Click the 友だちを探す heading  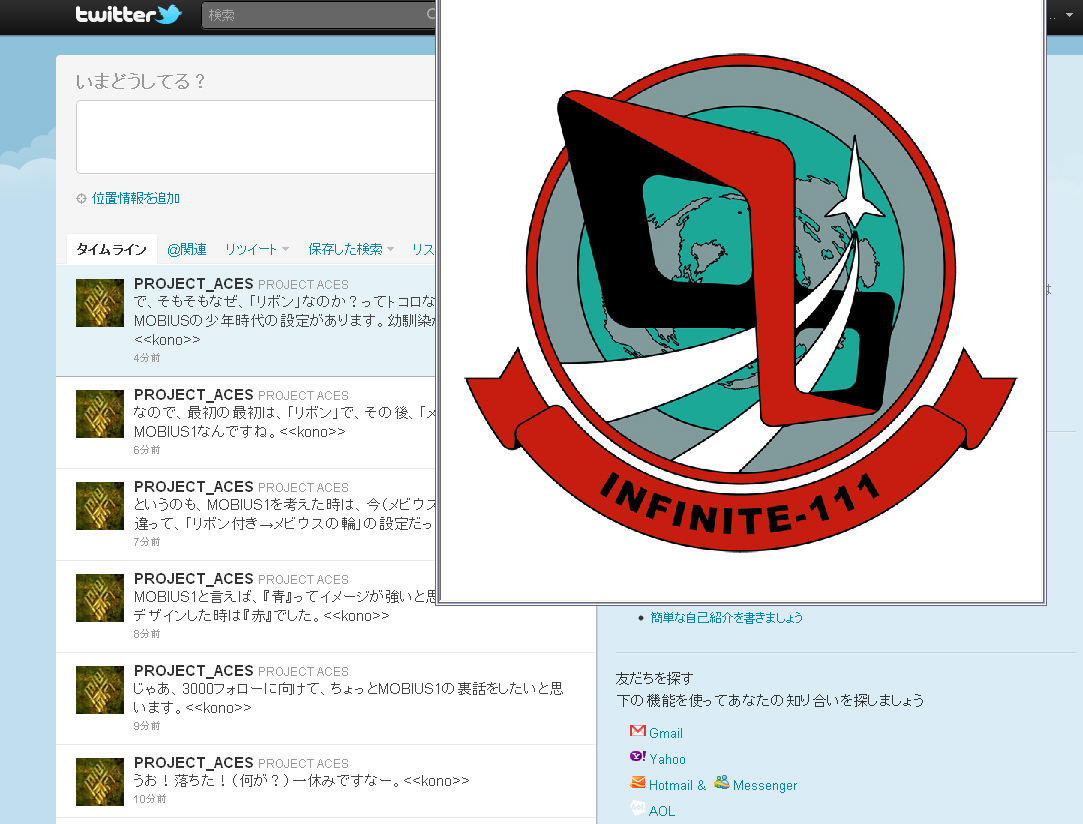click(x=654, y=678)
